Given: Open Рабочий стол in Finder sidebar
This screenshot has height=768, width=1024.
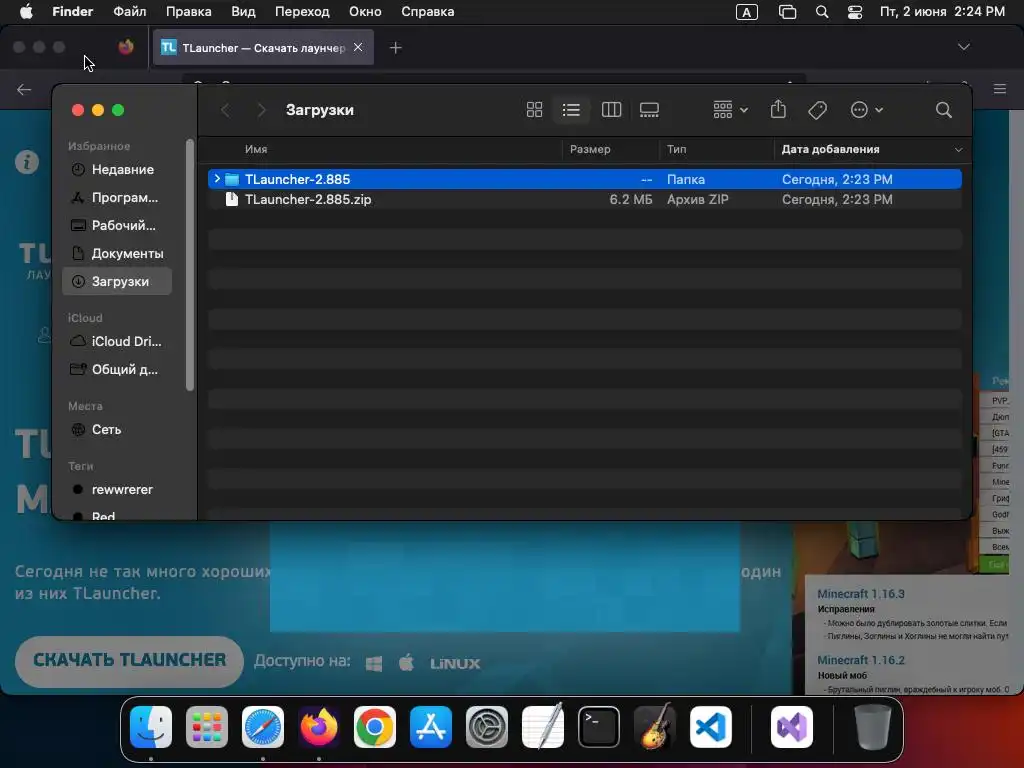Looking at the screenshot, I should (x=117, y=225).
